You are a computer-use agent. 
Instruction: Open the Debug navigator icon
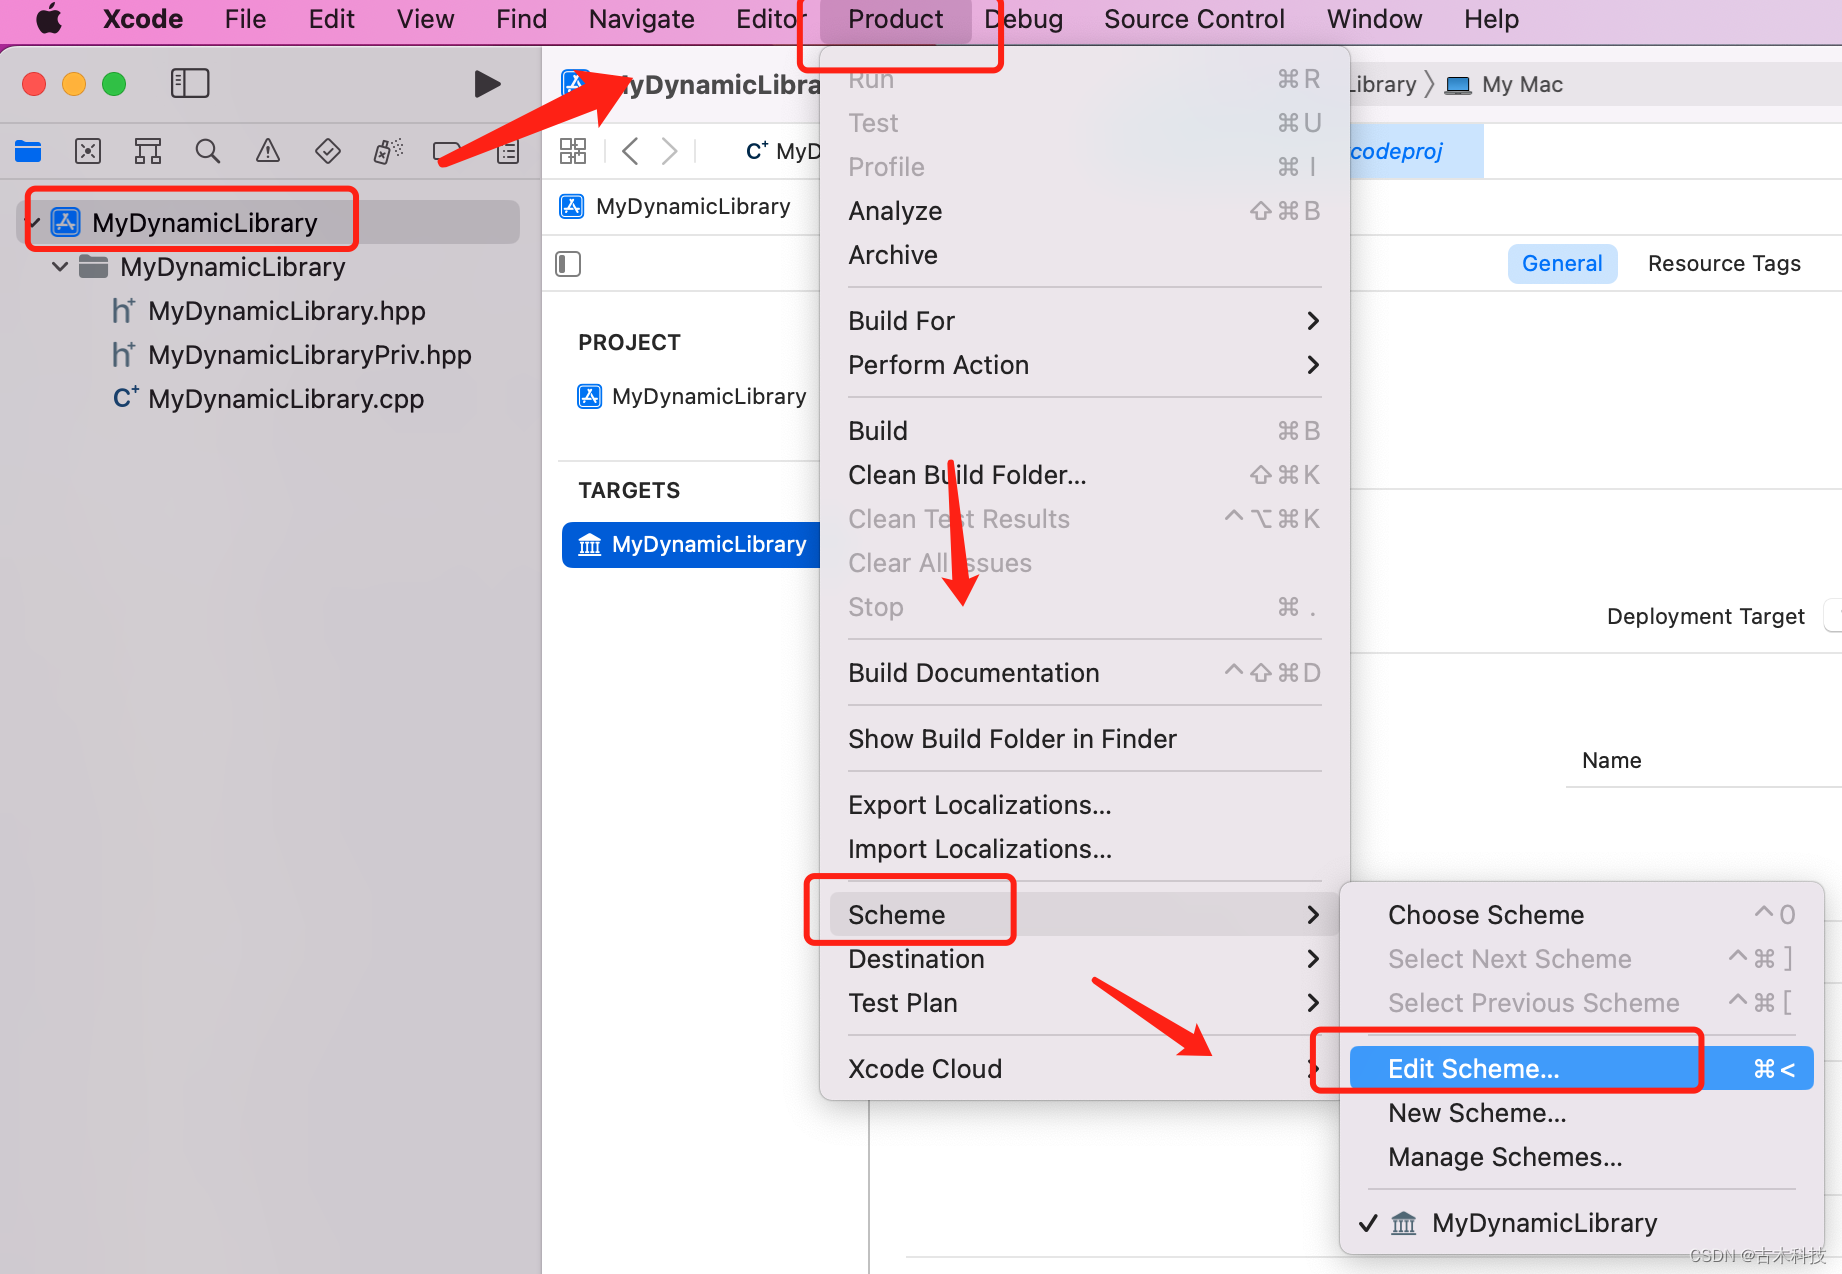(x=388, y=151)
